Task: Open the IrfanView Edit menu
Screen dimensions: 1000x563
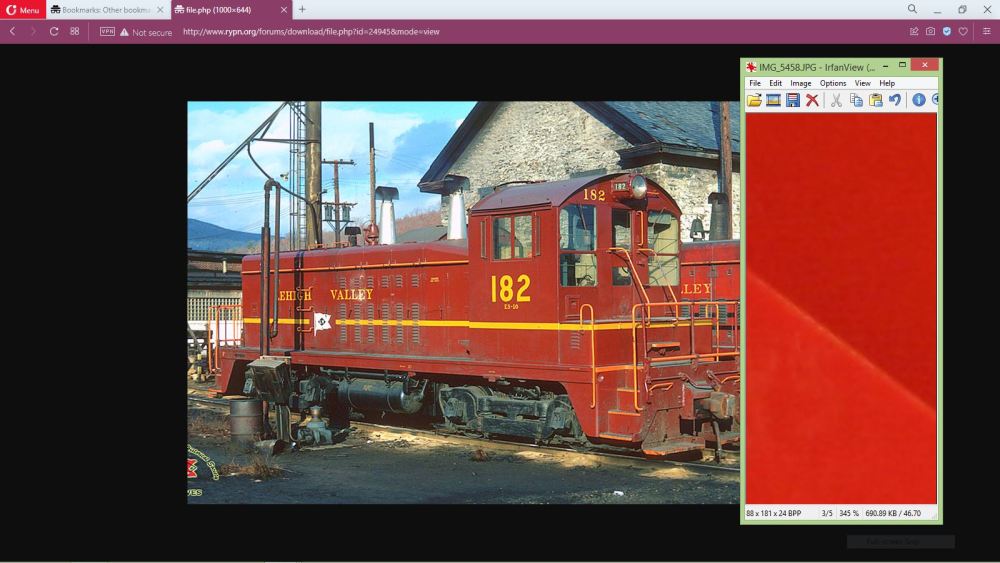Action: pos(776,84)
